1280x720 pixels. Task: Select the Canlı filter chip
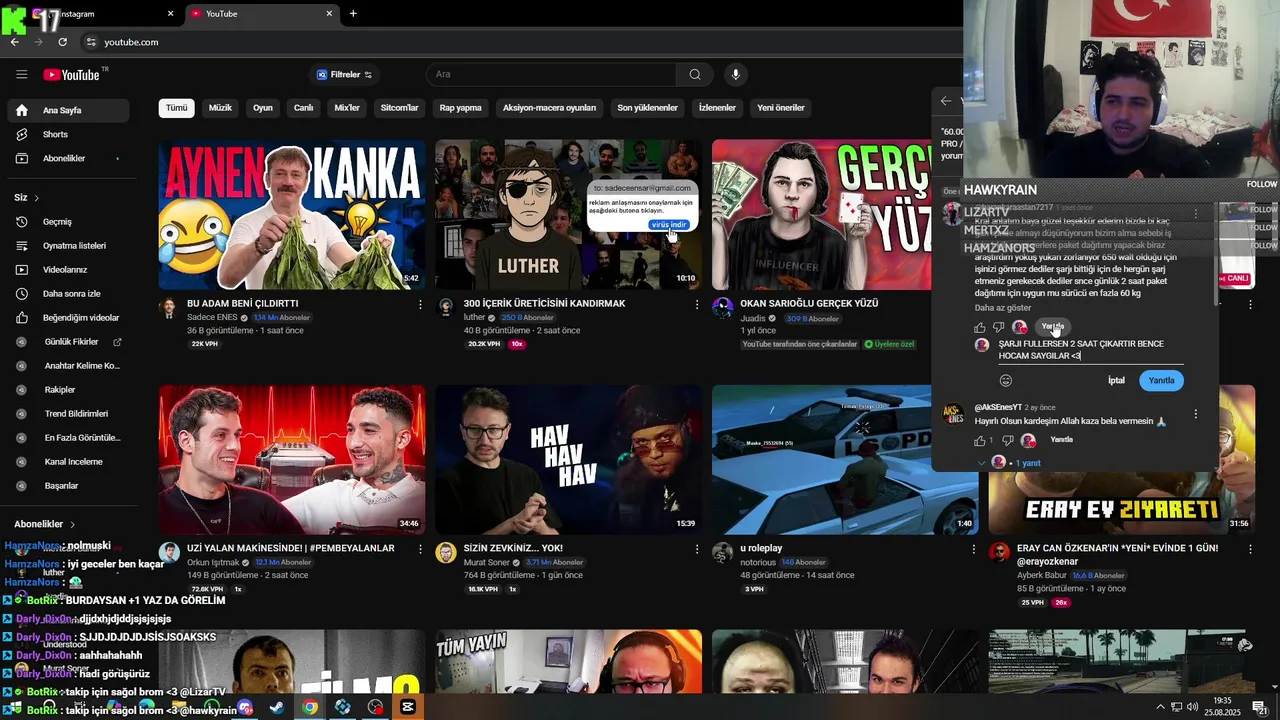303,108
